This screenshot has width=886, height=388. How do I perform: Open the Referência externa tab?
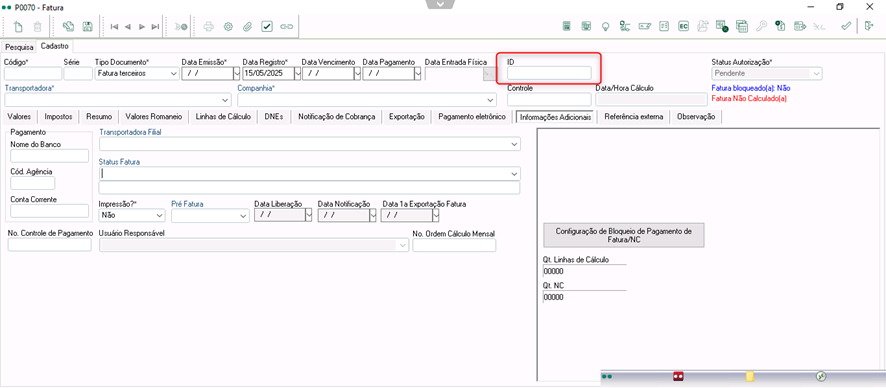click(634, 117)
